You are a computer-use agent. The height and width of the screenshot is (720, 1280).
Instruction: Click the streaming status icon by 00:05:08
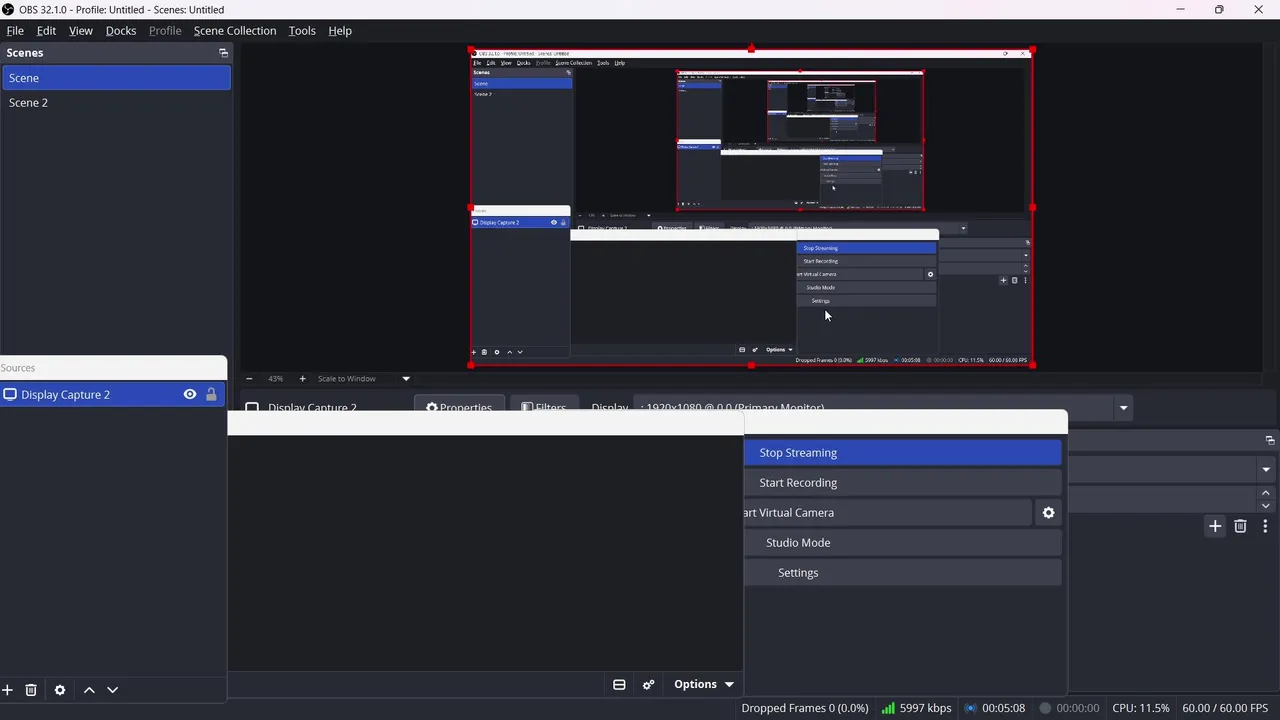970,708
